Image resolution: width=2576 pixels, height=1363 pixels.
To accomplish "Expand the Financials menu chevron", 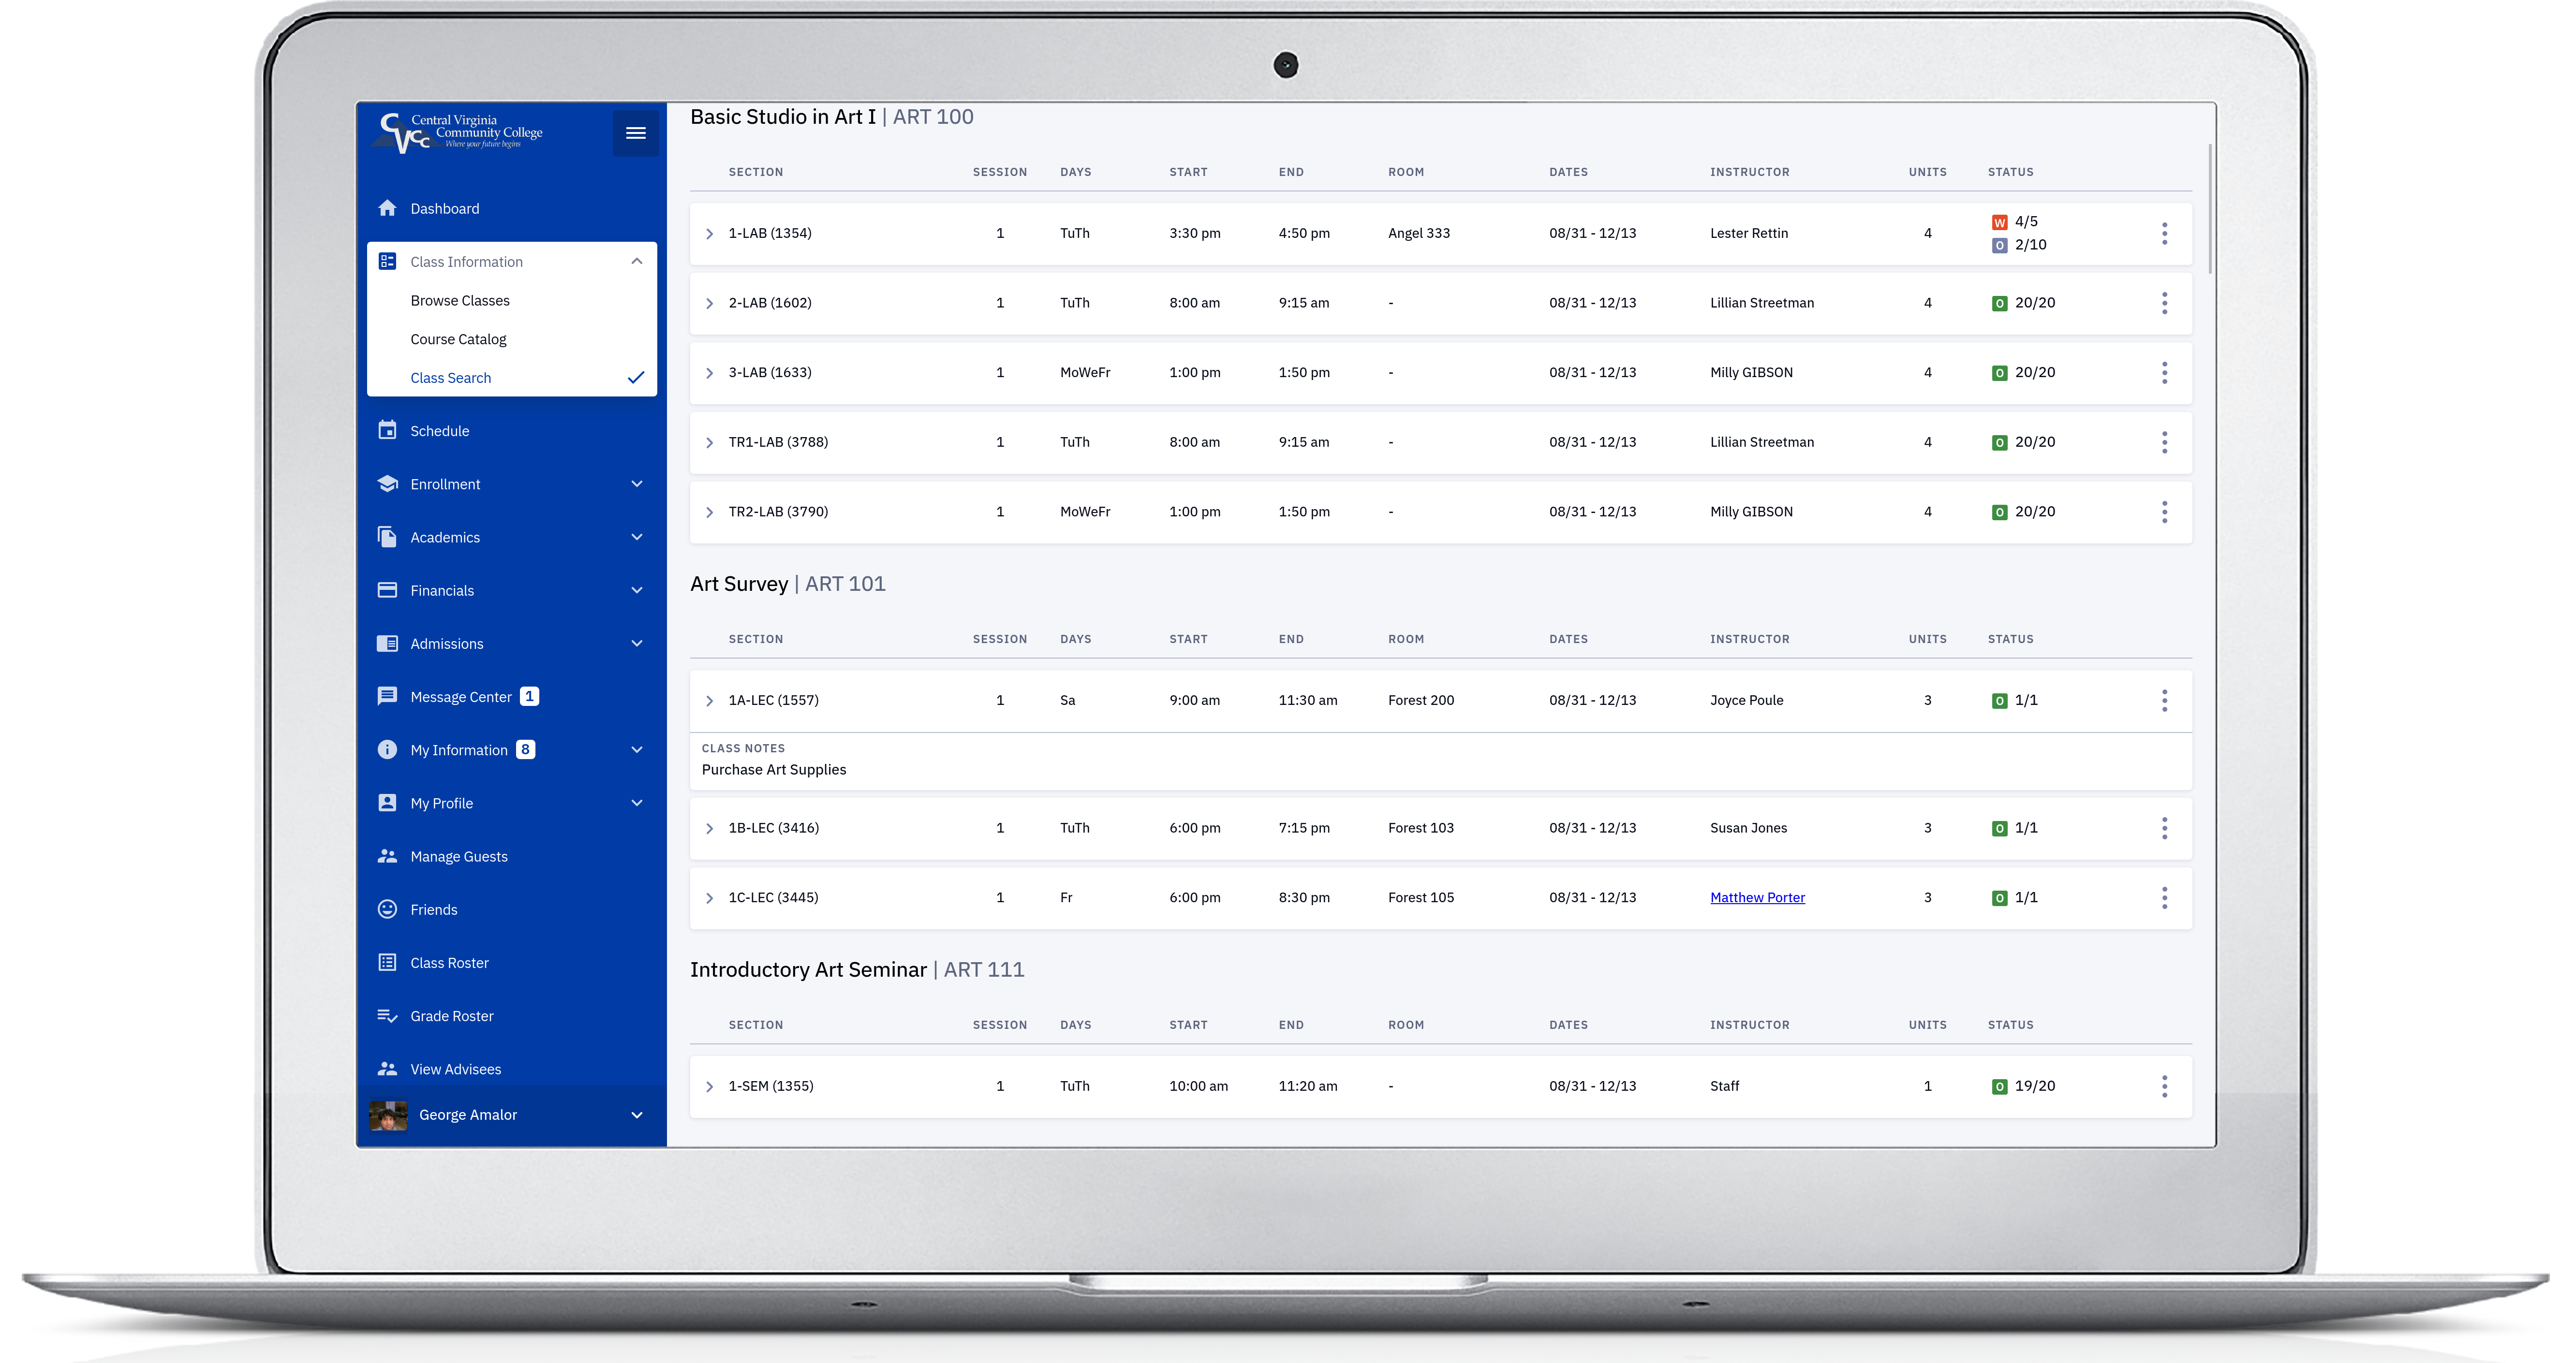I will (x=636, y=590).
